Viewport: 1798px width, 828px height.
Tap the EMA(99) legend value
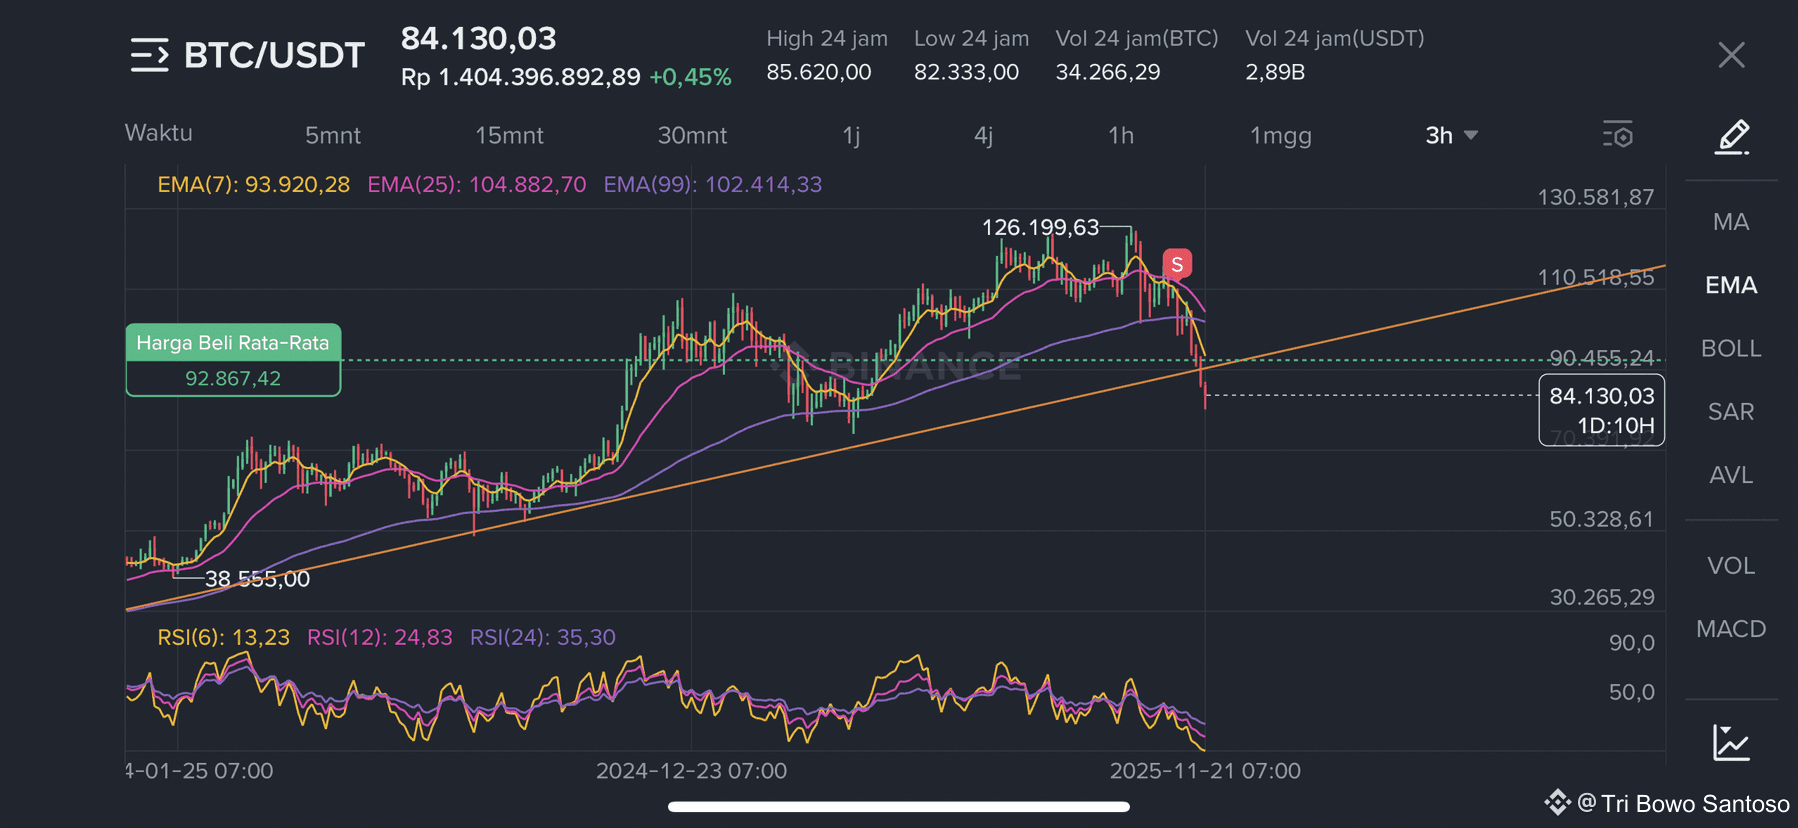[713, 184]
